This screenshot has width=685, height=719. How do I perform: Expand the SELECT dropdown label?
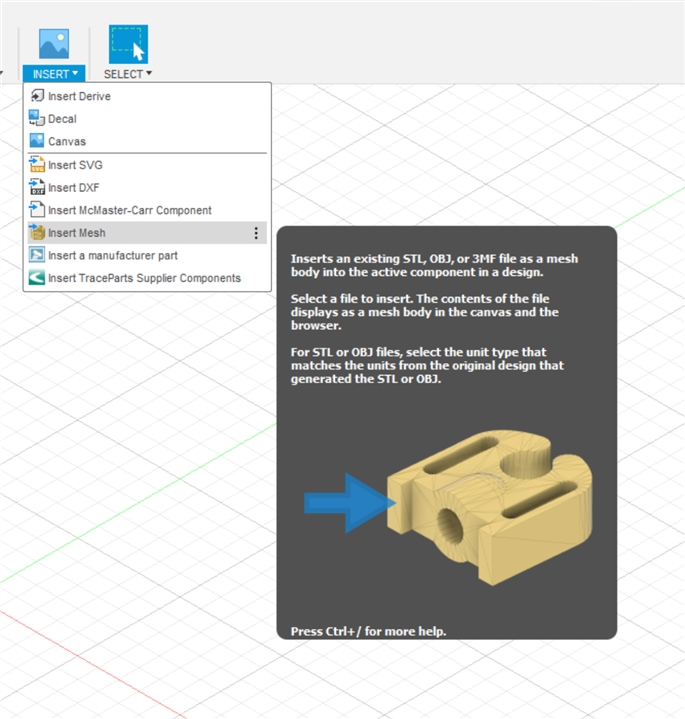coord(128,74)
